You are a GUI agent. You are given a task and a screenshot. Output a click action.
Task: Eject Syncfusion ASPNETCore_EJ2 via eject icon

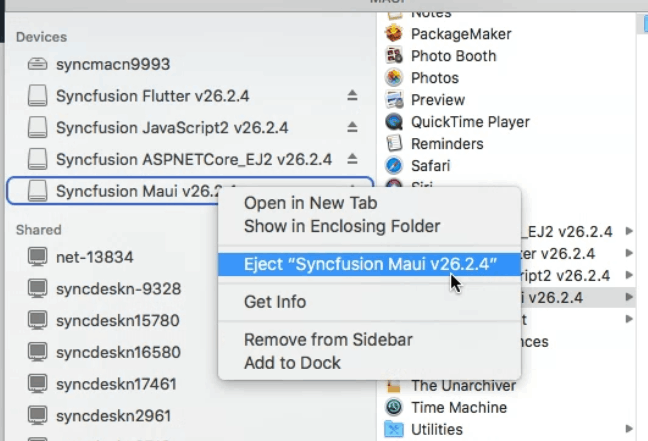[352, 159]
